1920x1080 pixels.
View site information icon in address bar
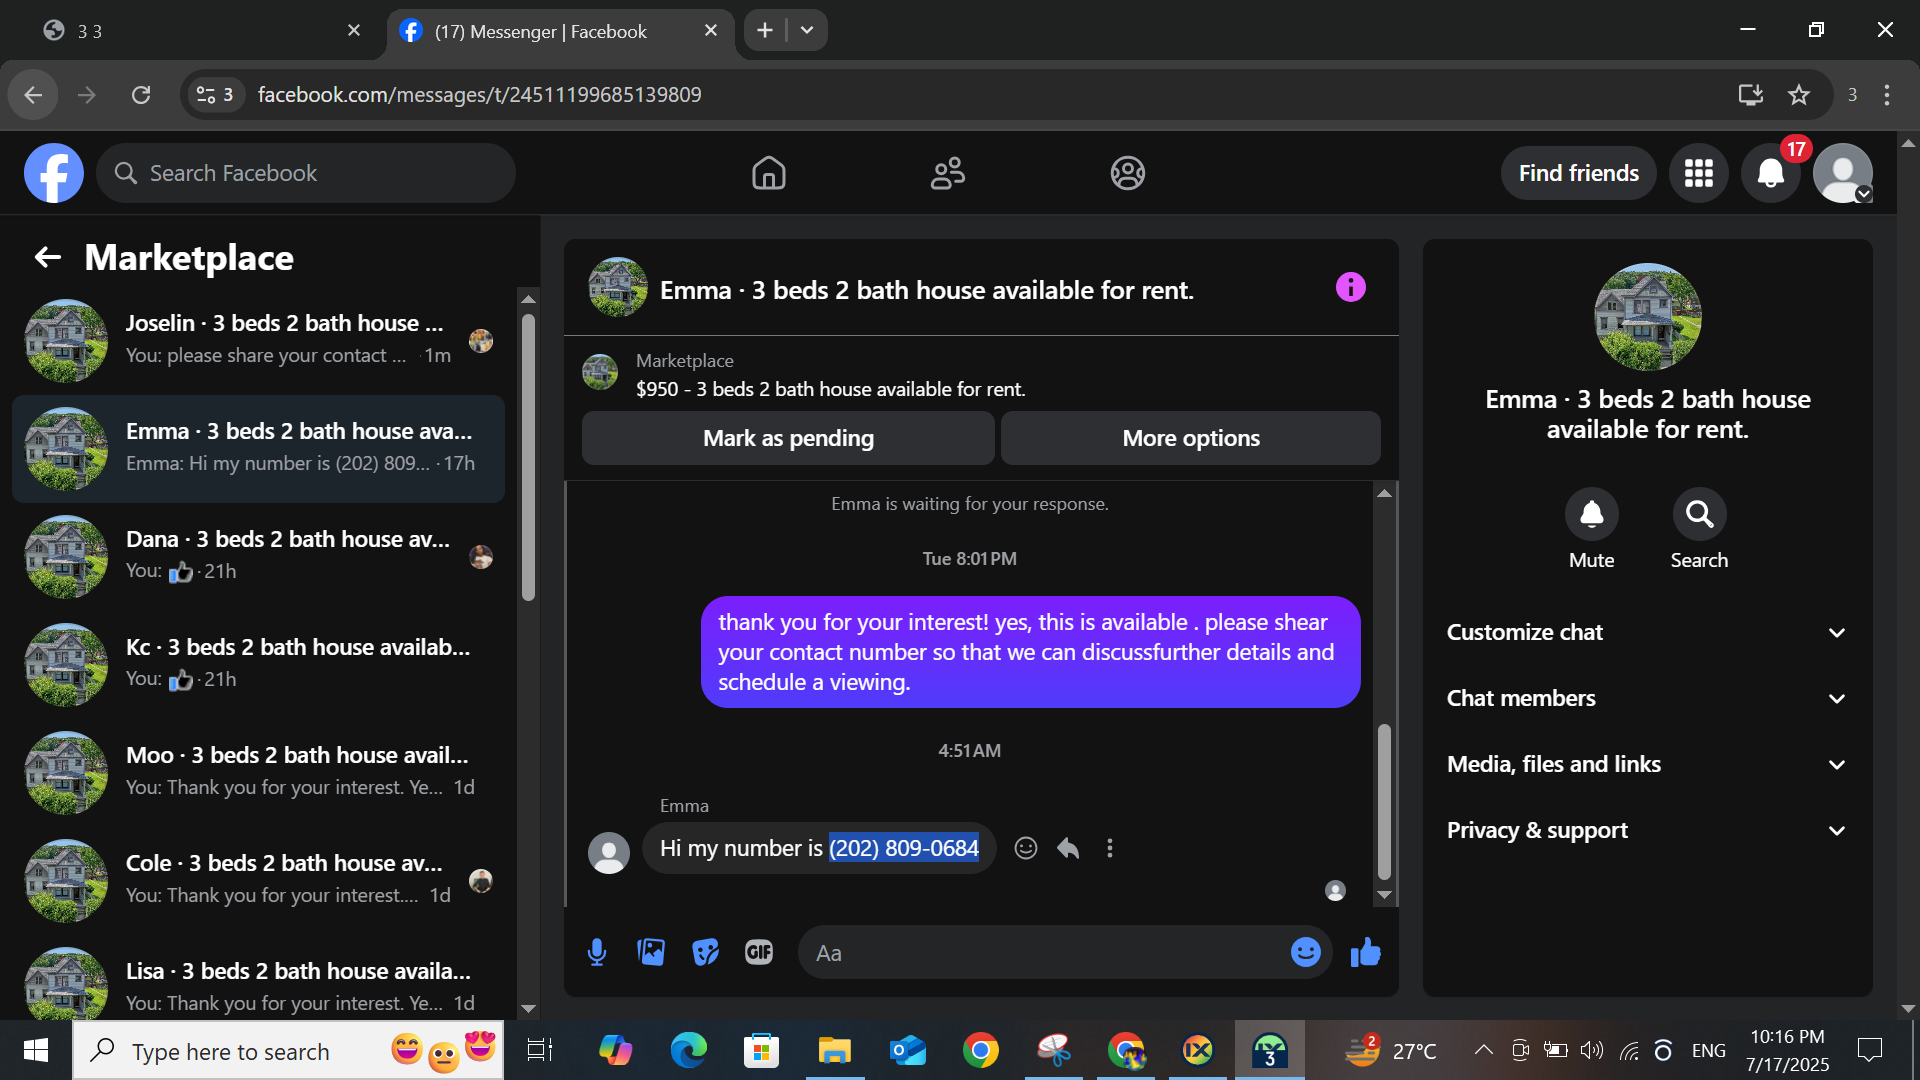[216, 95]
